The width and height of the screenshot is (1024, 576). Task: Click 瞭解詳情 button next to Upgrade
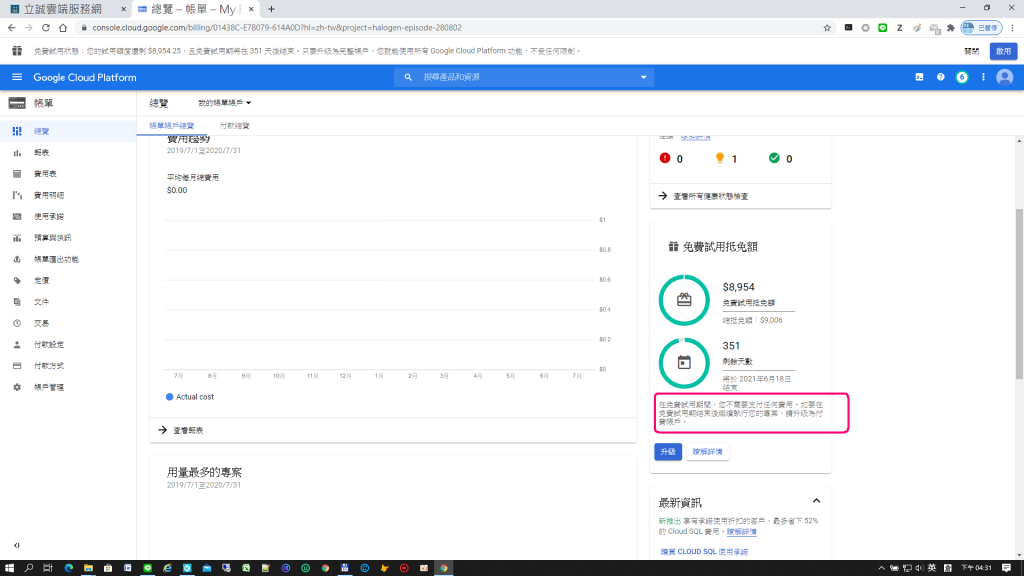707,451
